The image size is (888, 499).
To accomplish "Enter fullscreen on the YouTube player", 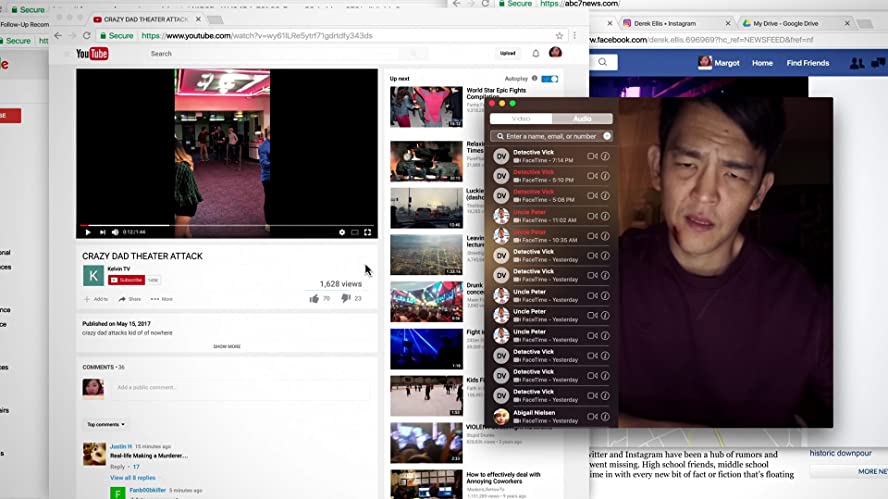I will click(368, 232).
